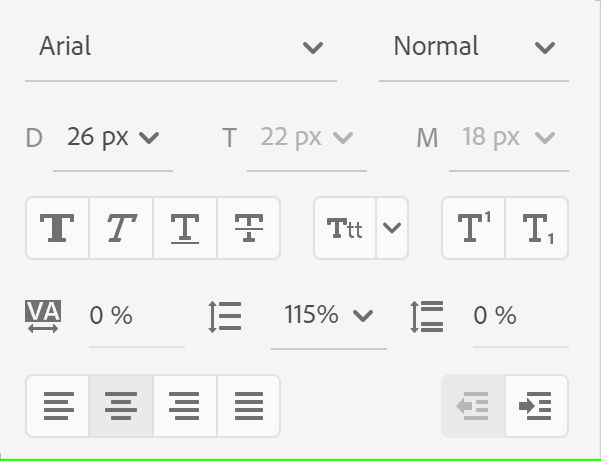Expand the text case options arrow
The image size is (601, 461).
click(x=392, y=228)
